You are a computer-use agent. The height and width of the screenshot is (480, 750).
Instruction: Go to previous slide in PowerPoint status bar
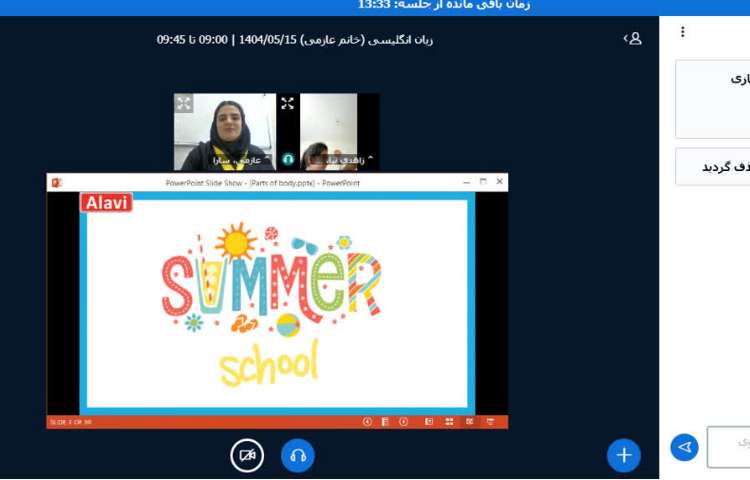[367, 422]
